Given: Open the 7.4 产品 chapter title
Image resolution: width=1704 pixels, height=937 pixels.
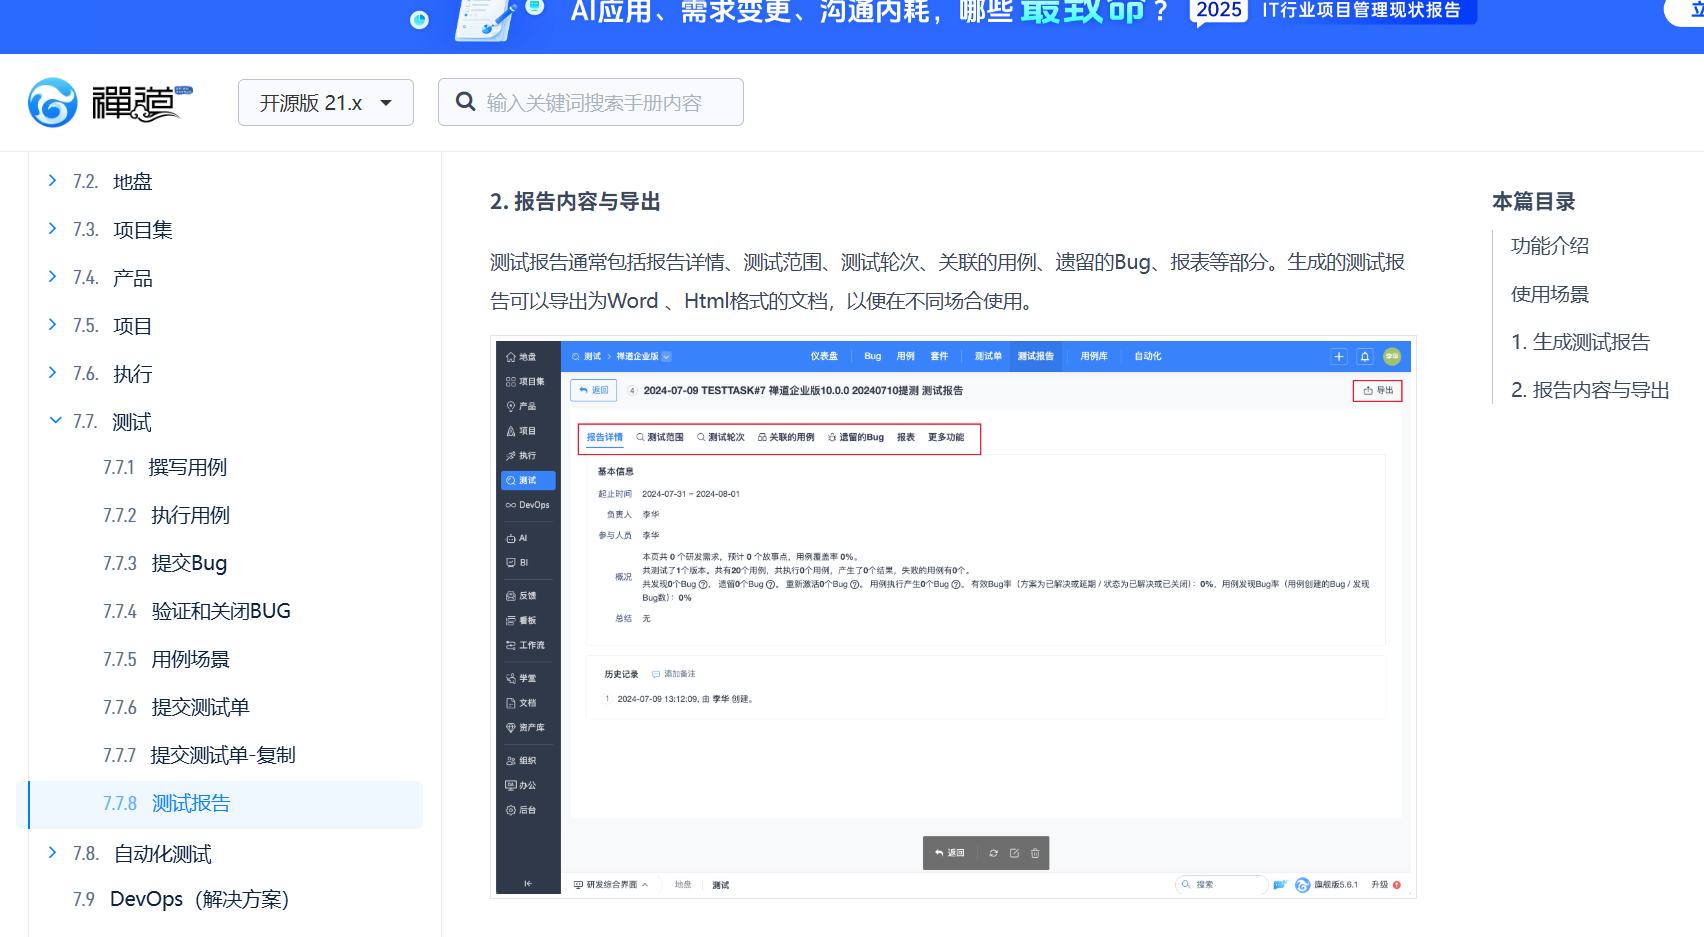Looking at the screenshot, I should tap(132, 278).
